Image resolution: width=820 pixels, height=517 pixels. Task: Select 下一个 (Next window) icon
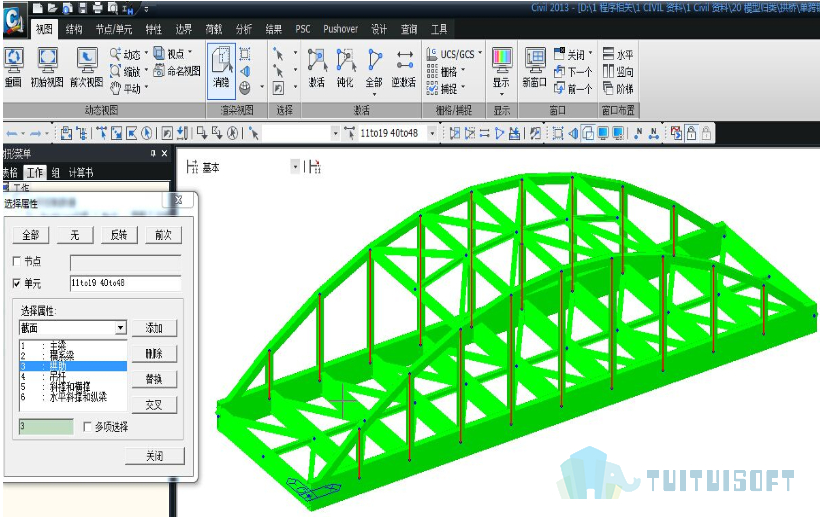573,71
